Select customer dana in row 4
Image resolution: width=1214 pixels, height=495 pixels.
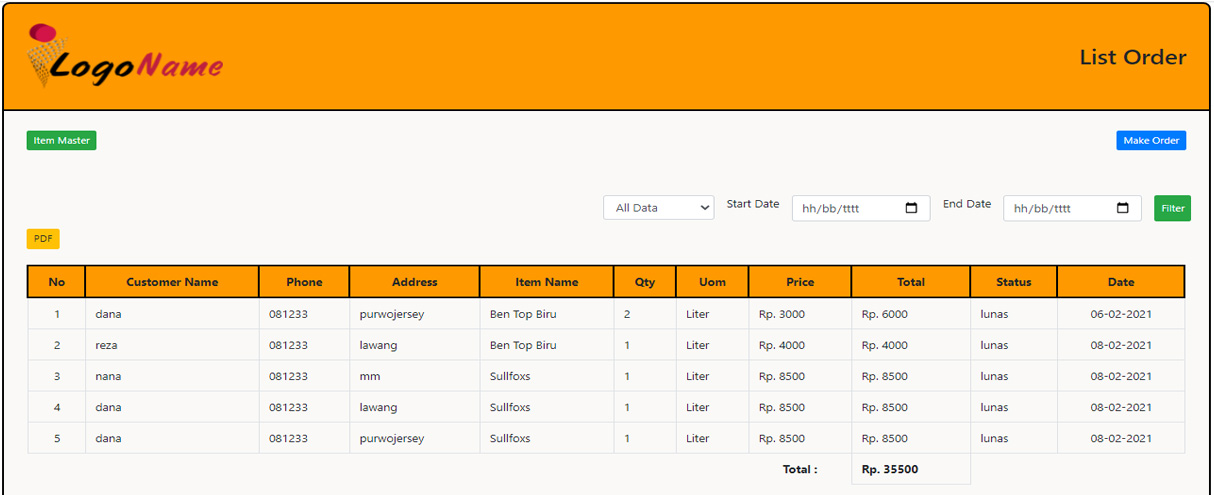[108, 407]
